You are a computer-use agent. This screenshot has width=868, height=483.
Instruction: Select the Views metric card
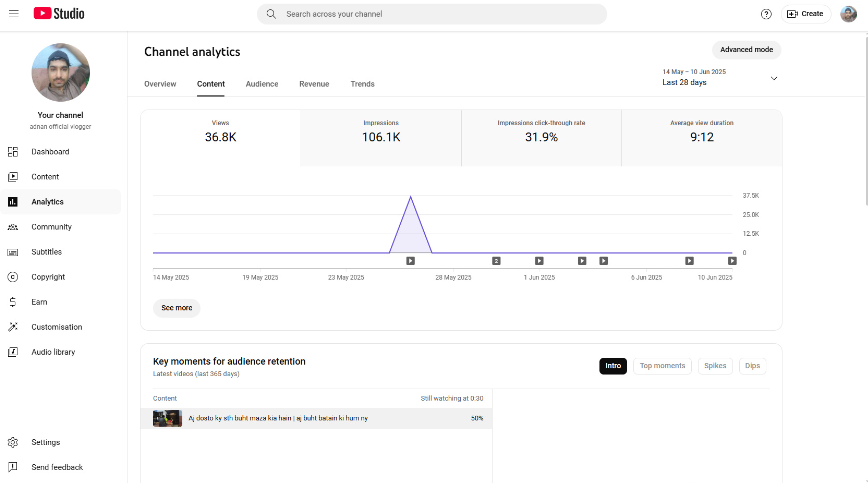pyautogui.click(x=220, y=138)
